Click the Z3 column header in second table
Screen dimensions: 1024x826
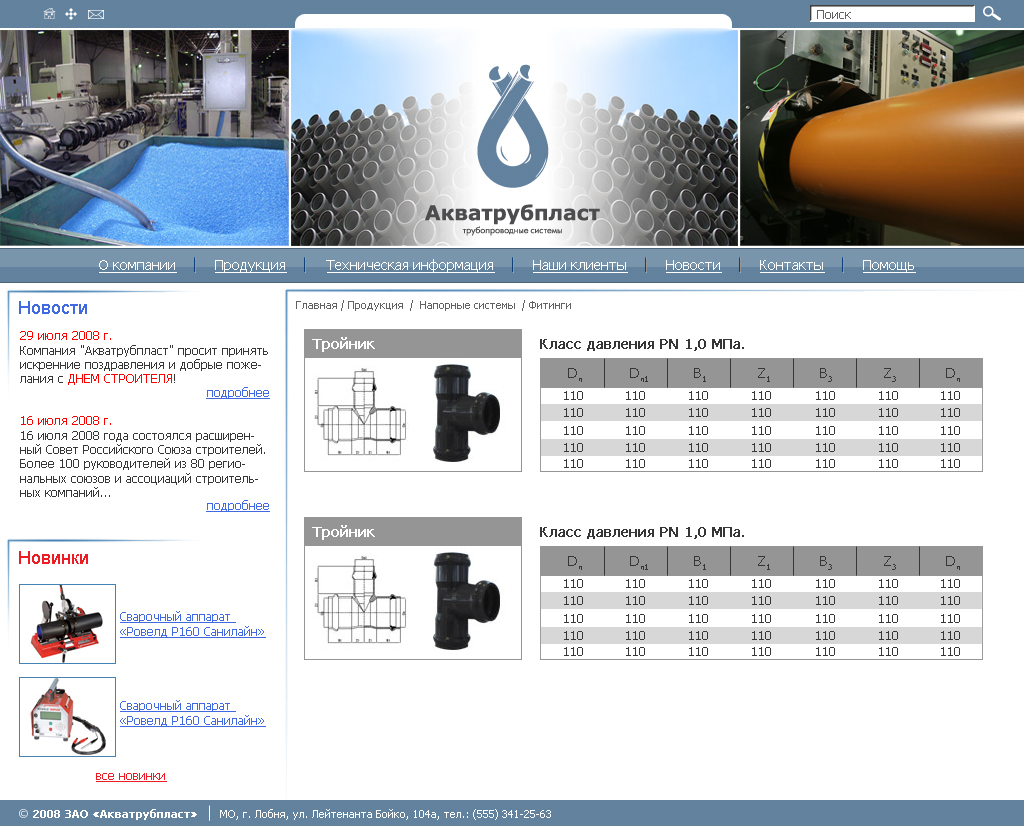pos(888,562)
